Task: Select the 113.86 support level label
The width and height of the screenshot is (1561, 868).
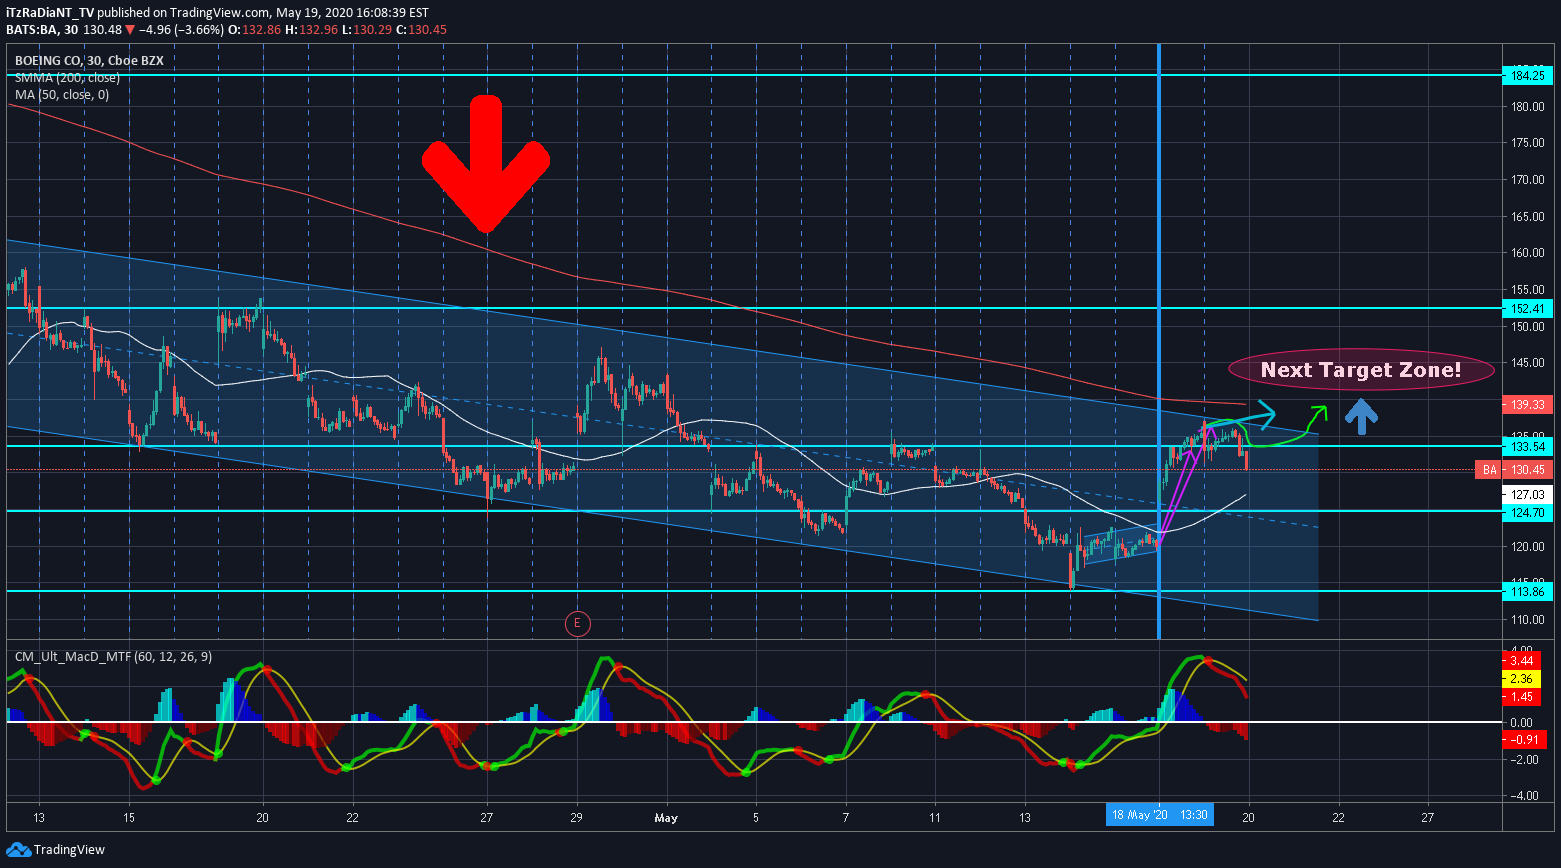Action: pos(1527,591)
